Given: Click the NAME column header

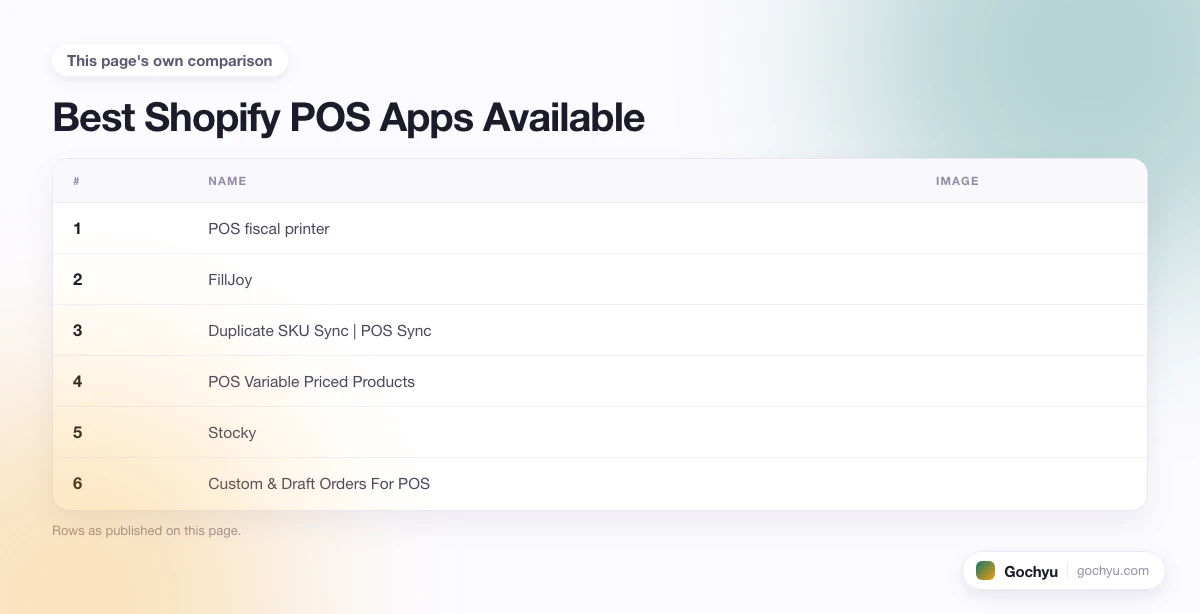Looking at the screenshot, I should coord(227,181).
